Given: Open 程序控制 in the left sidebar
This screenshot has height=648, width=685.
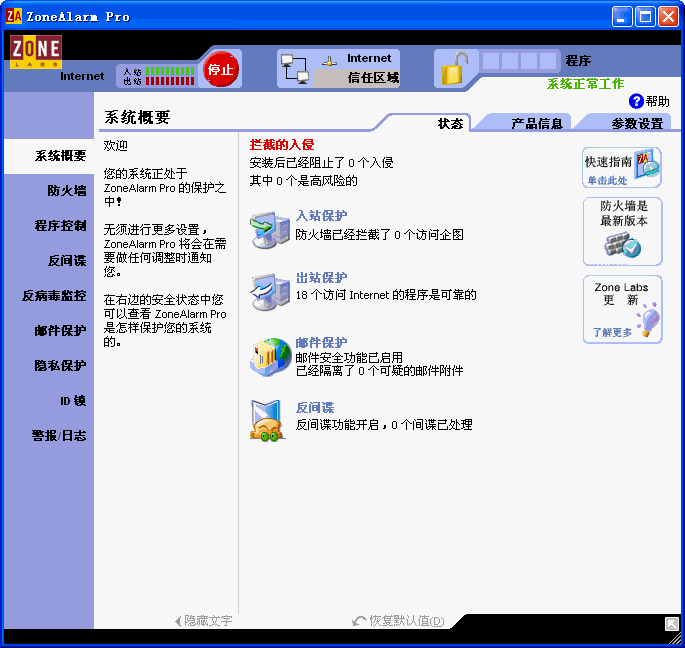Looking at the screenshot, I should [60, 226].
